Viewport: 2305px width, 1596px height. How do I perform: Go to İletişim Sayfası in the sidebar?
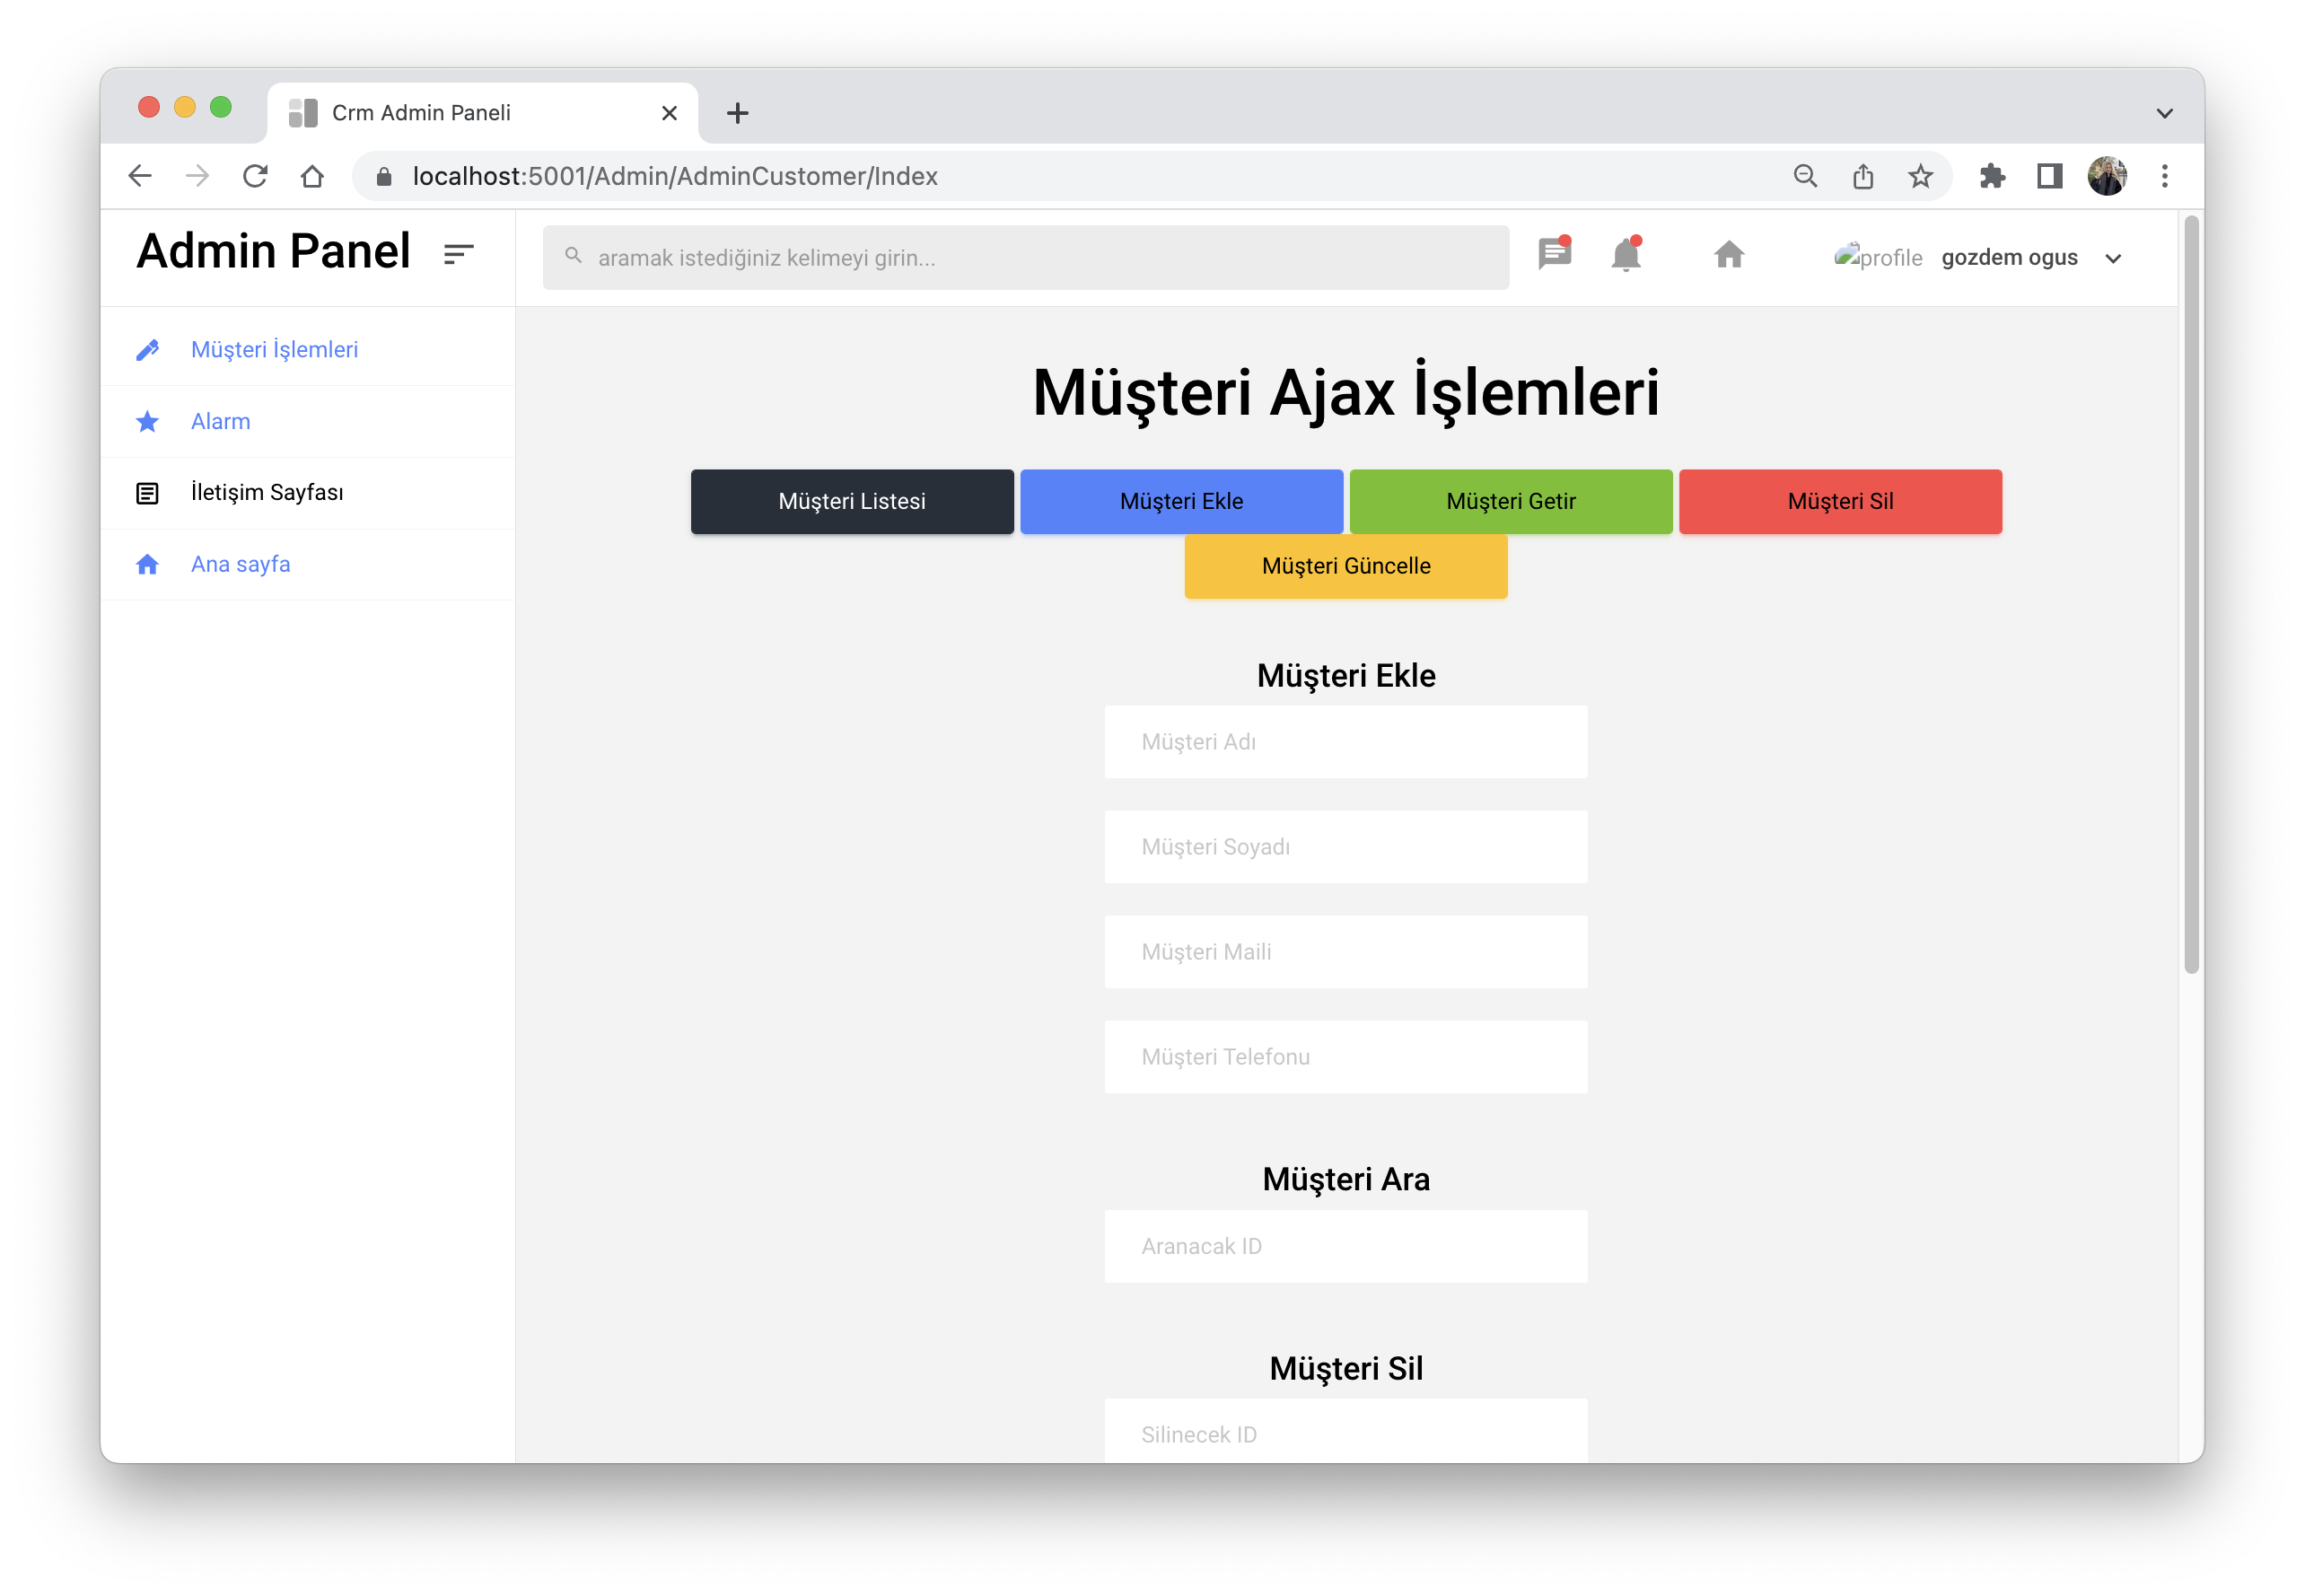pos(267,493)
